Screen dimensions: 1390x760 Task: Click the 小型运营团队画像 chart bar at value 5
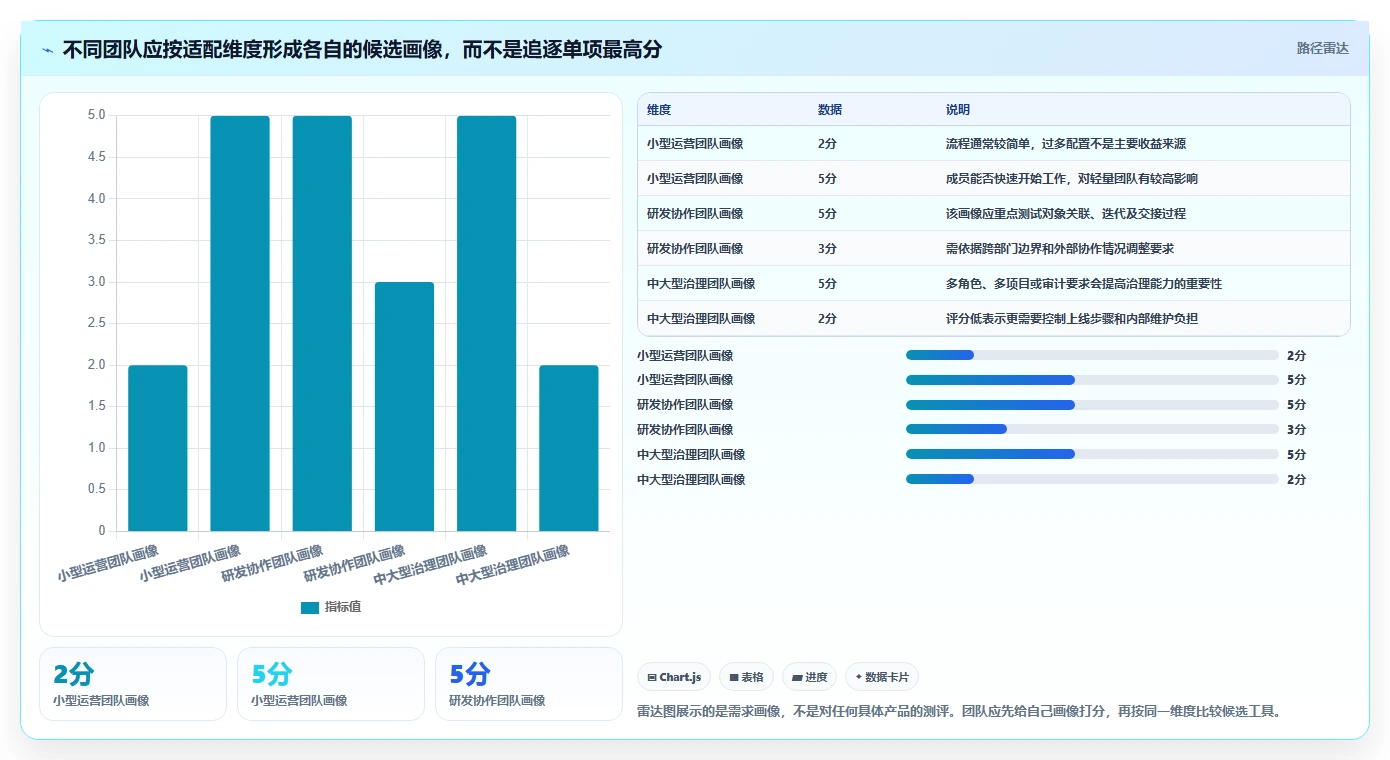tap(240, 323)
